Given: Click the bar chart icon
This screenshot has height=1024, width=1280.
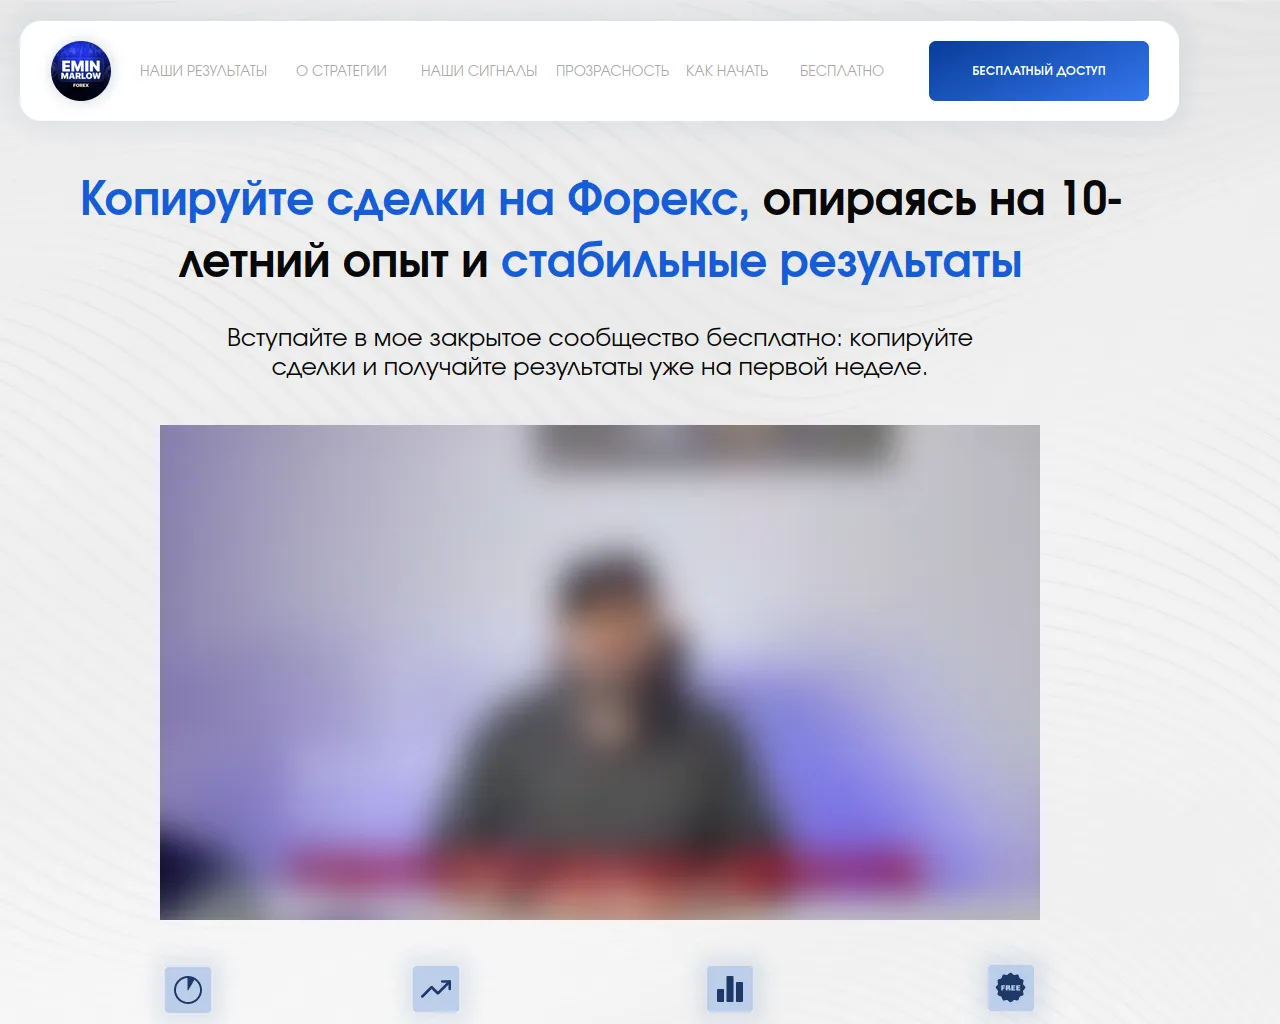Looking at the screenshot, I should [x=730, y=989].
